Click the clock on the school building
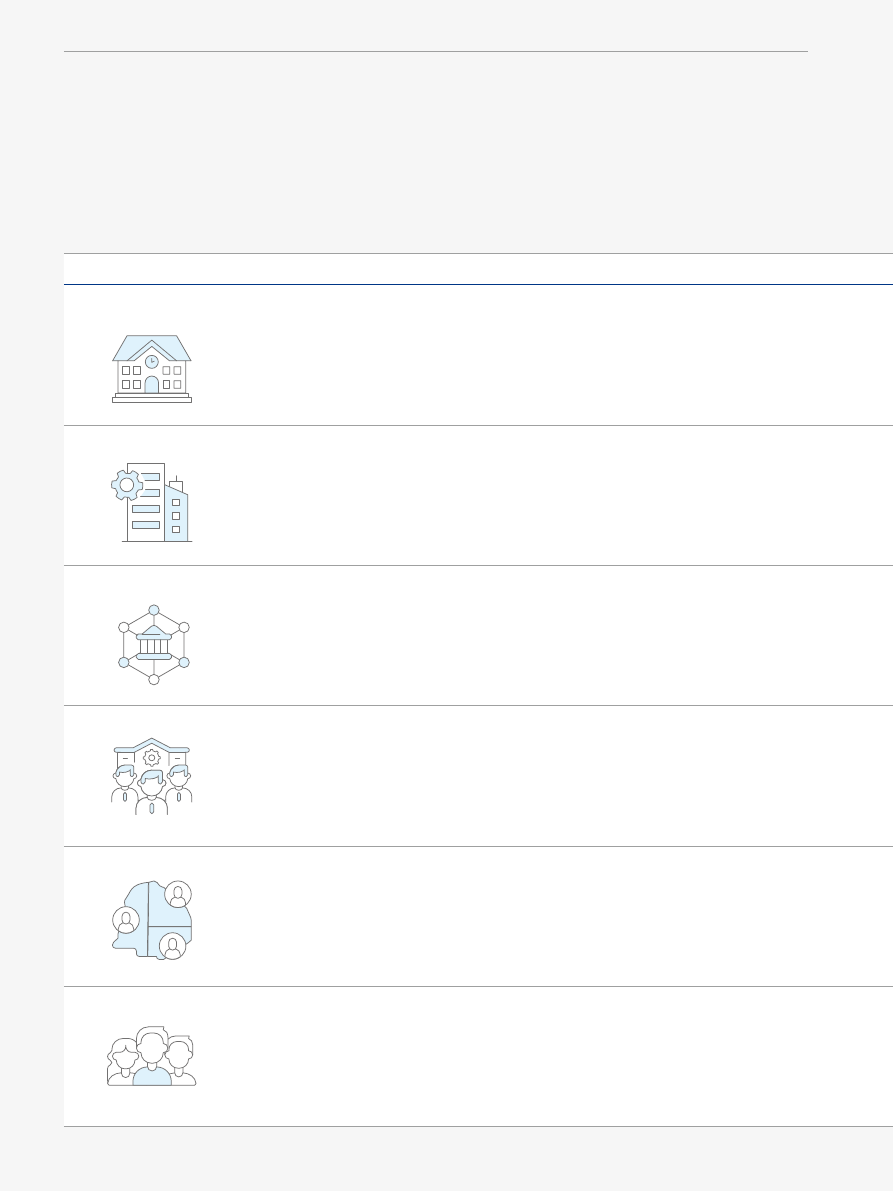 tap(151, 361)
